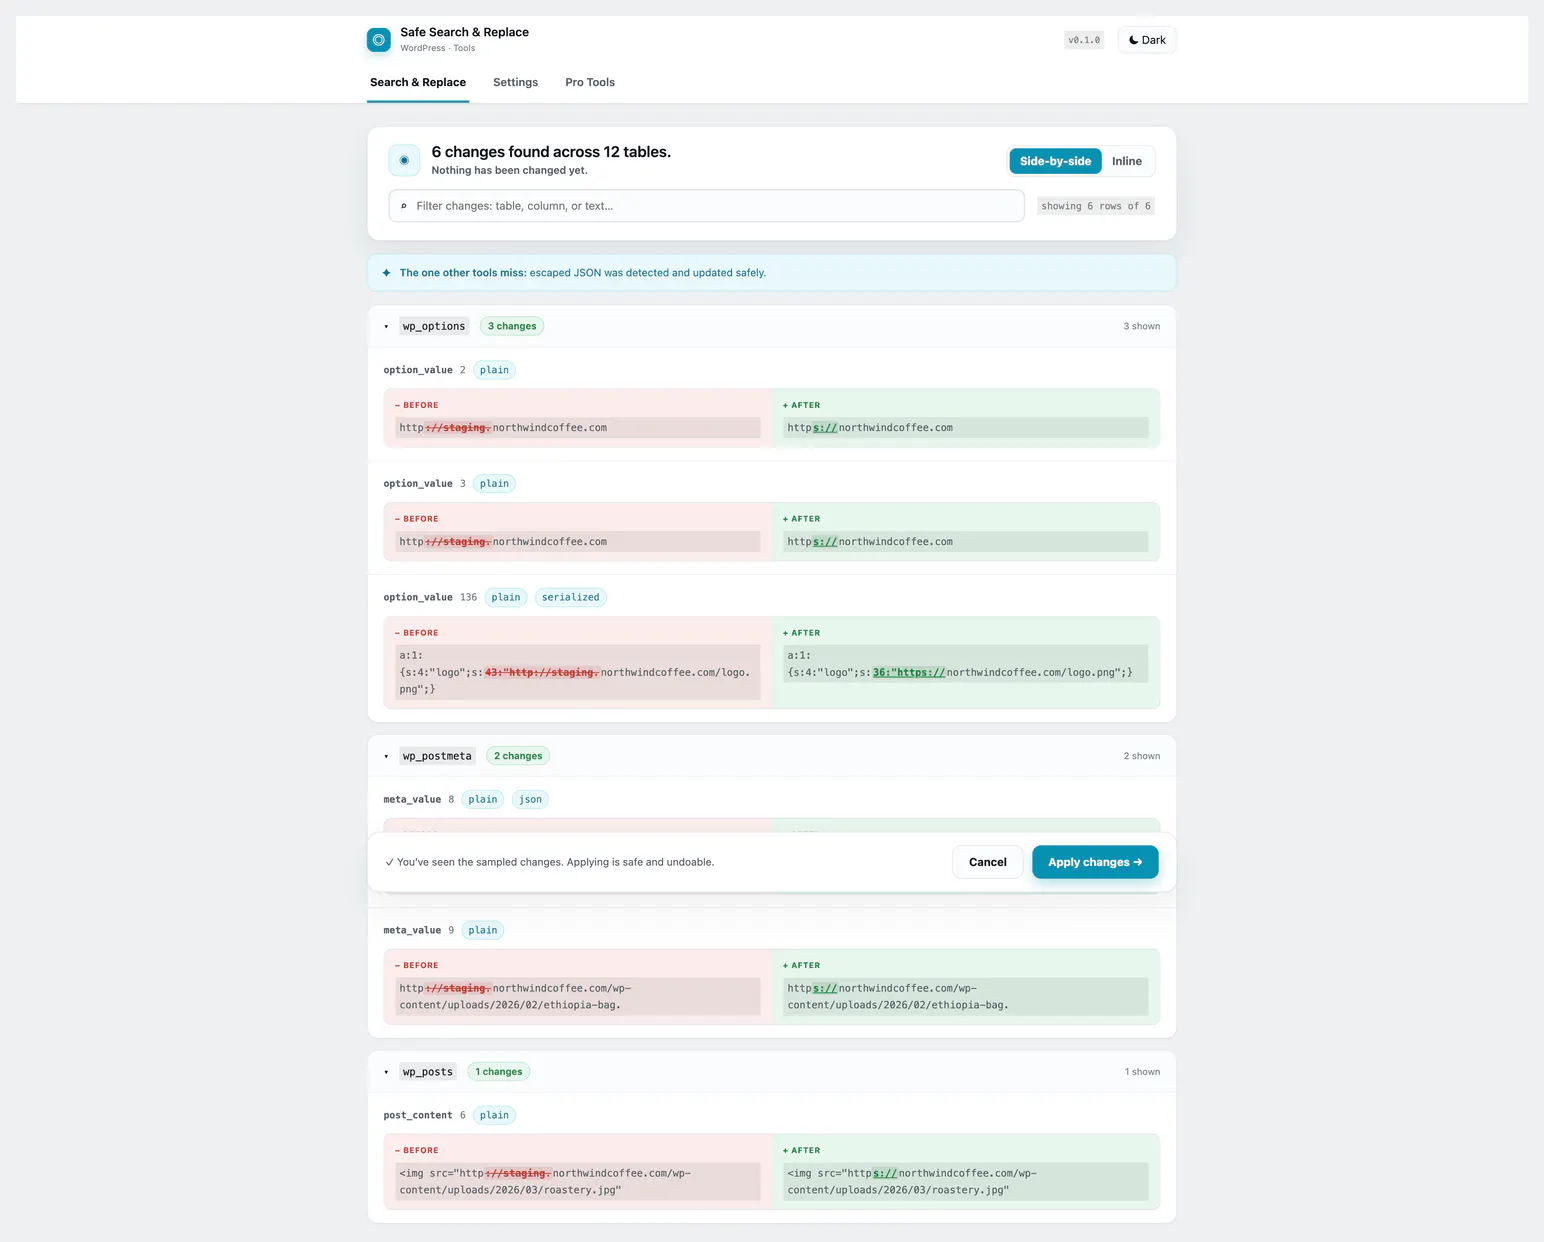Click the after value with roastery.jpg img tag
The height and width of the screenshot is (1242, 1544).
point(966,1182)
